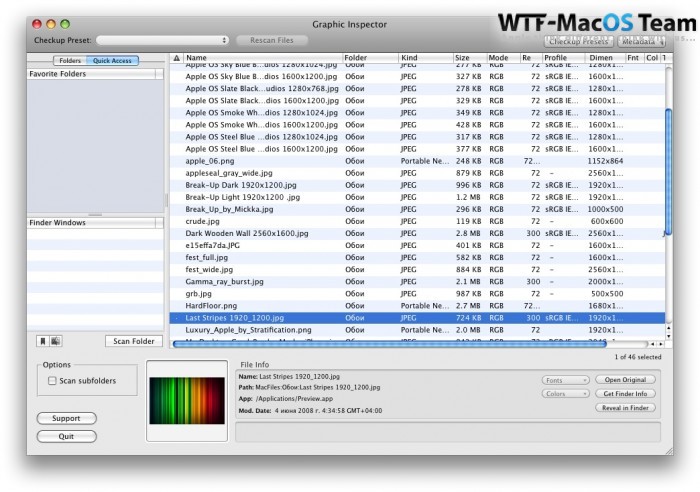Click the Reveal in Finder button
Viewport: 700px width, 492px height.
pyautogui.click(x=625, y=408)
